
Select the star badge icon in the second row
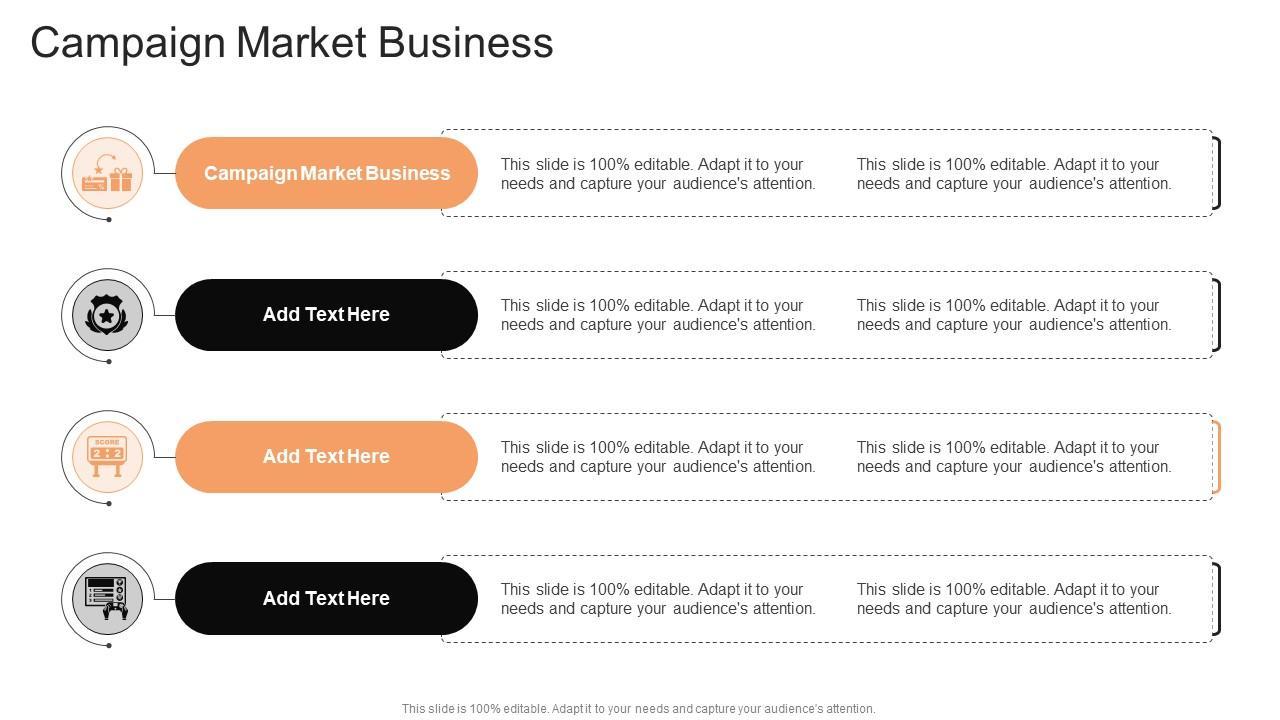click(107, 315)
